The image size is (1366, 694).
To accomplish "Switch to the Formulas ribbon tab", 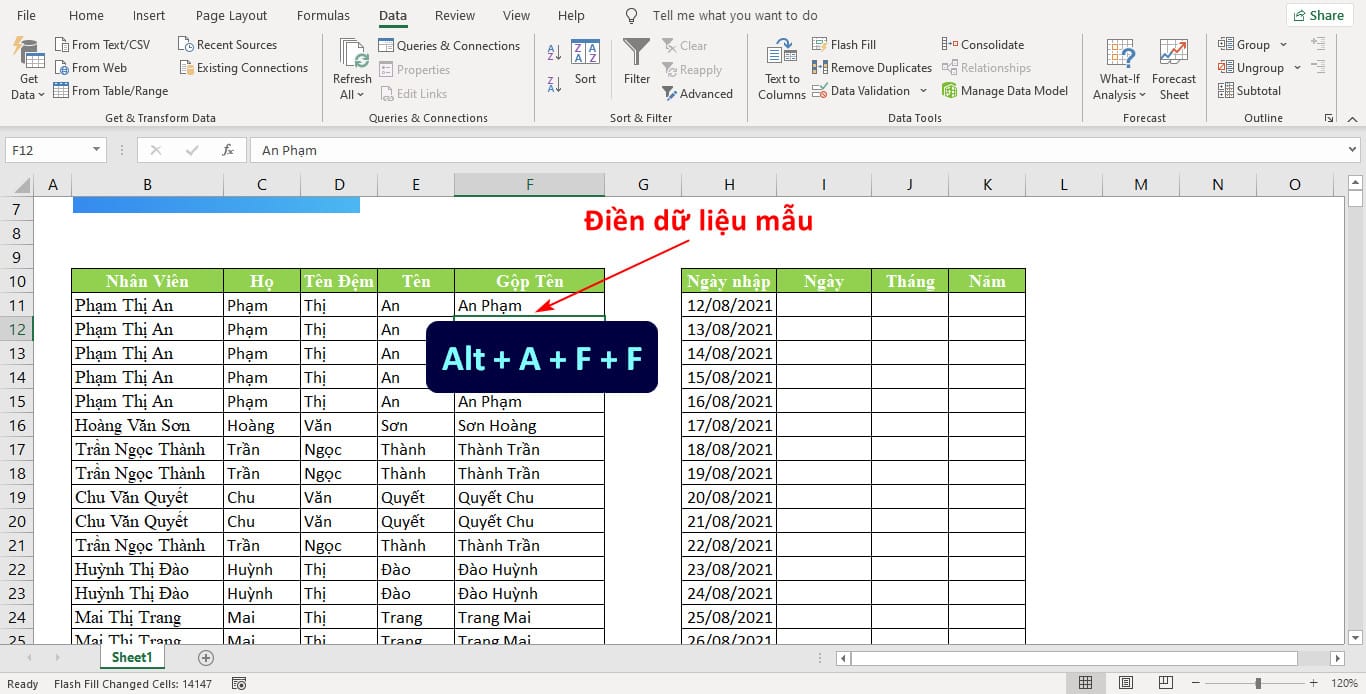I will [323, 15].
